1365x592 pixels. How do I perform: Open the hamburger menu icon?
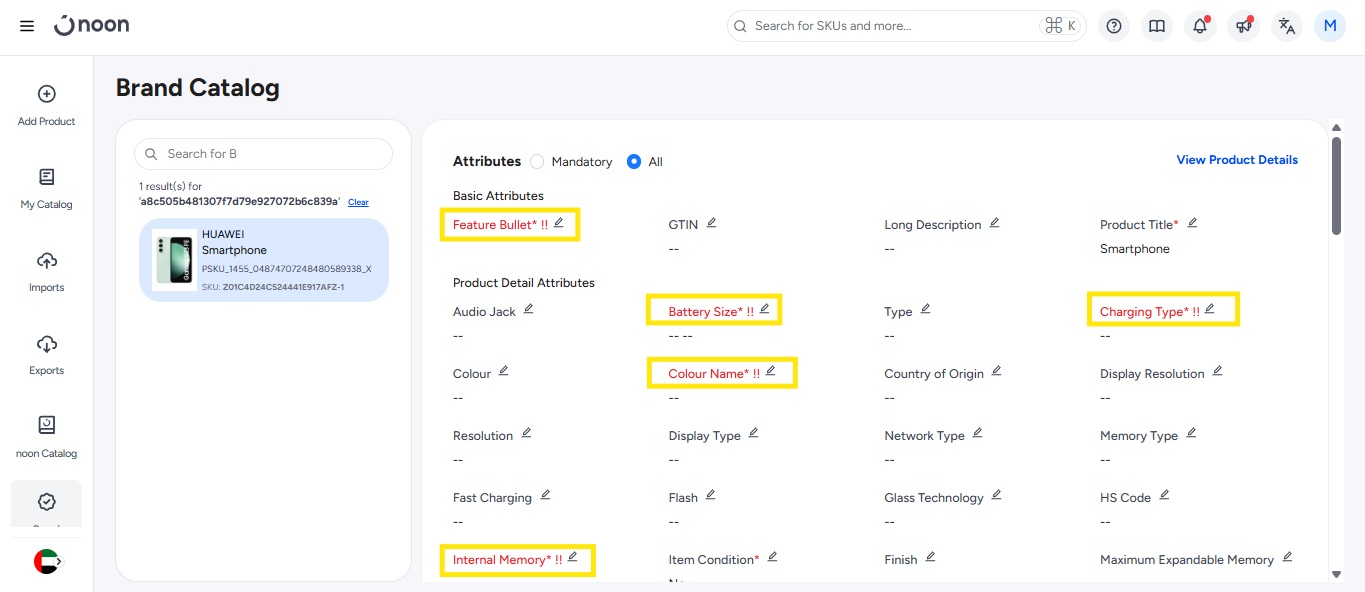click(27, 26)
